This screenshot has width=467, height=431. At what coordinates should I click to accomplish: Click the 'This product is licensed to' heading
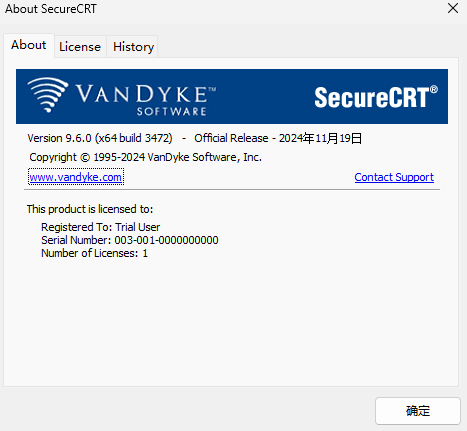pos(90,209)
